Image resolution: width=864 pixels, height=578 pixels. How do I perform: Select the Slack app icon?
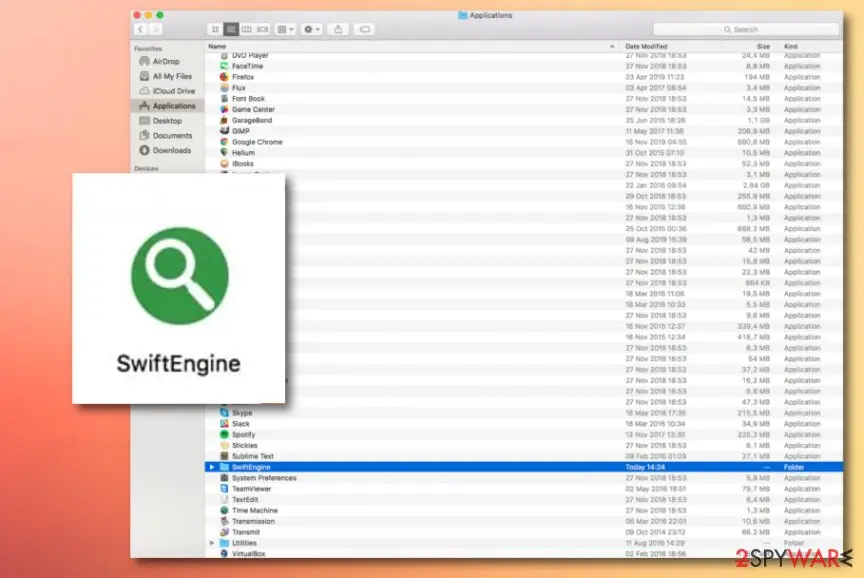click(224, 424)
